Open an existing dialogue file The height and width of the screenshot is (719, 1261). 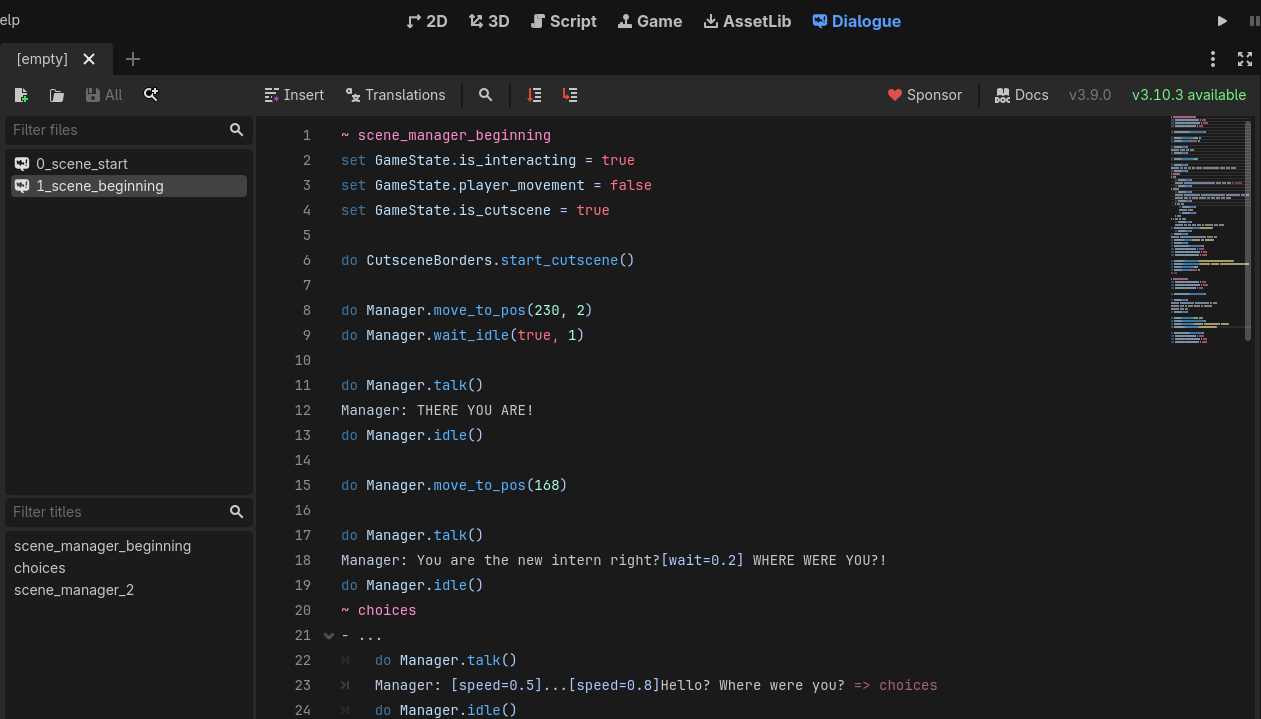click(56, 94)
